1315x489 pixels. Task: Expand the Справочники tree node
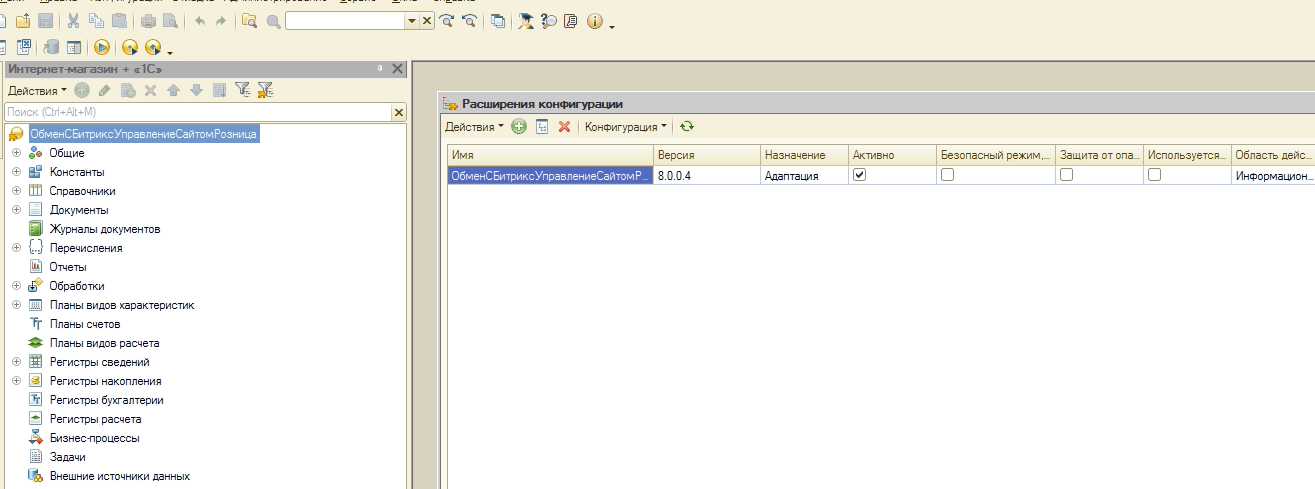tap(16, 191)
